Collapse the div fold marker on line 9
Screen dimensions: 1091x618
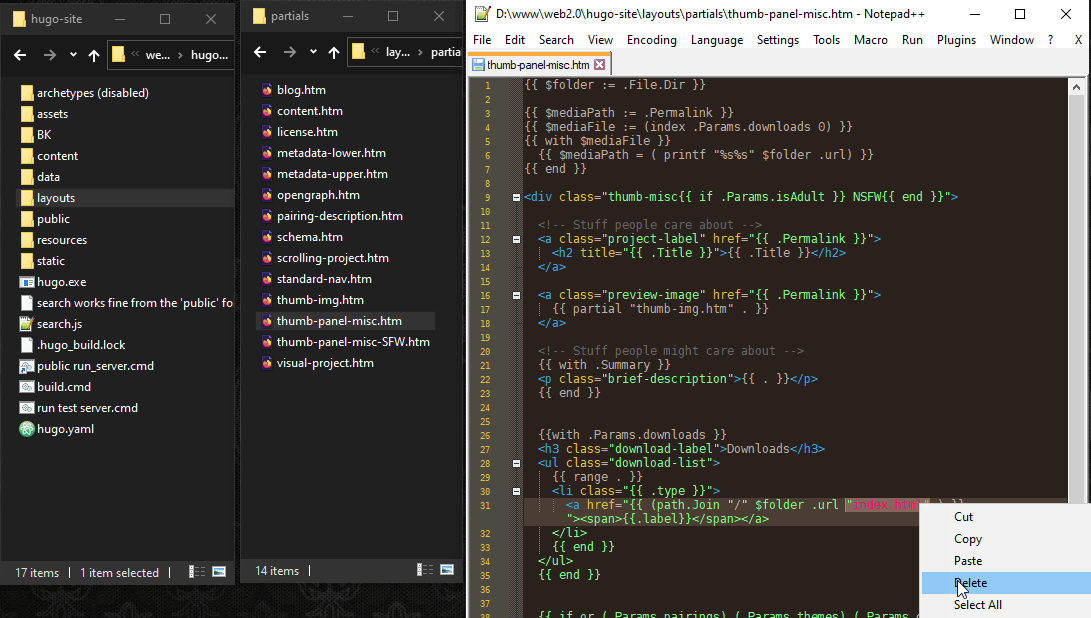coord(516,197)
